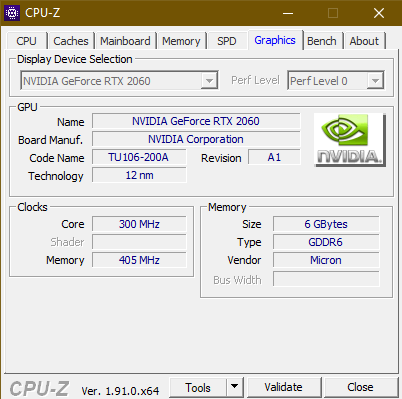
Task: Go to the Mainboard tab
Action: 125,41
